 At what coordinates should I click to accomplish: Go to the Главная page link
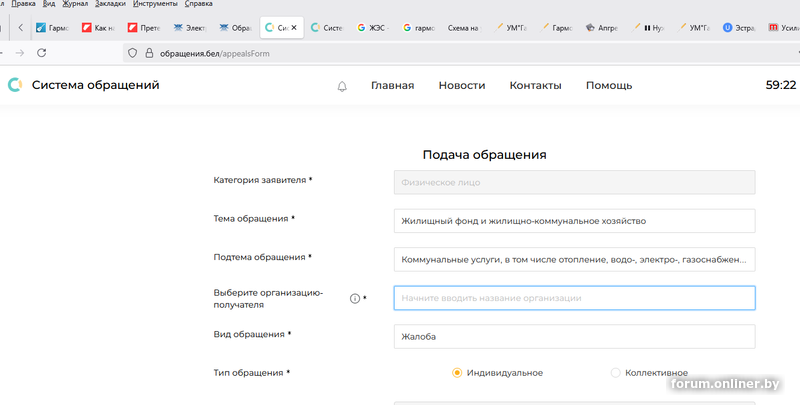[x=392, y=86]
